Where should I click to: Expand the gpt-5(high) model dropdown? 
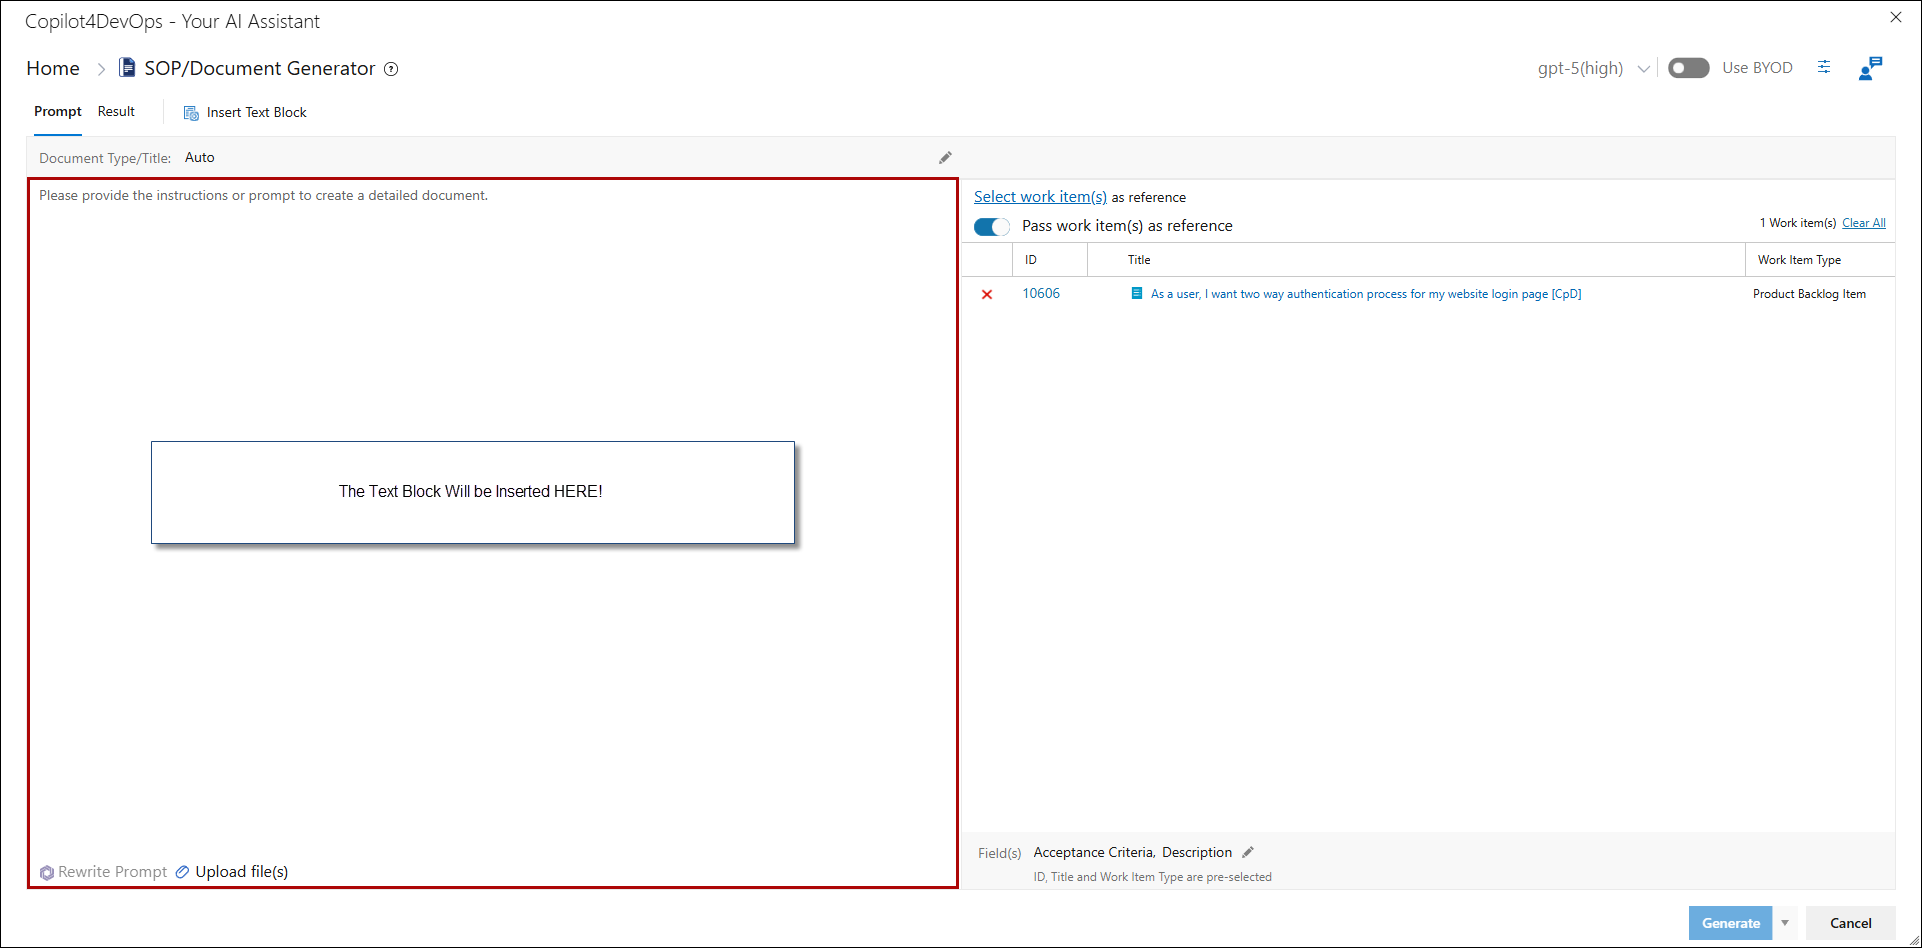click(1643, 69)
